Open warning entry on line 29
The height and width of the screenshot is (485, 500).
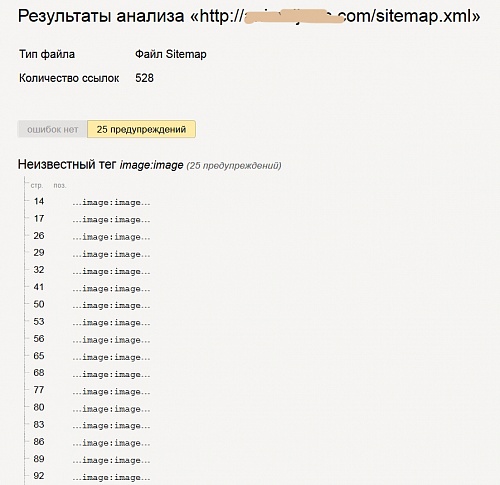[x=92, y=253]
